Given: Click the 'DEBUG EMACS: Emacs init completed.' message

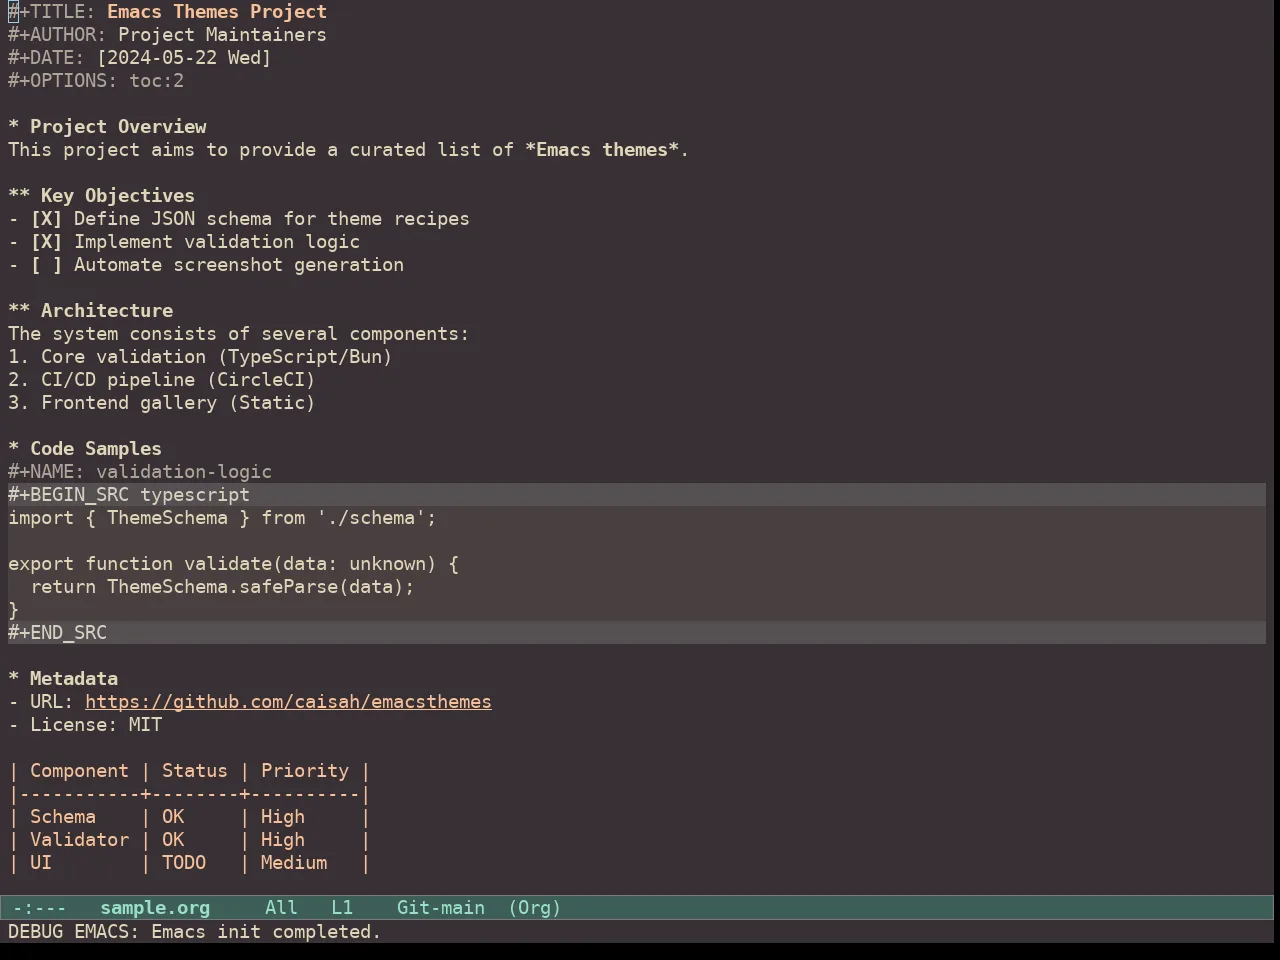Looking at the screenshot, I should point(195,932).
